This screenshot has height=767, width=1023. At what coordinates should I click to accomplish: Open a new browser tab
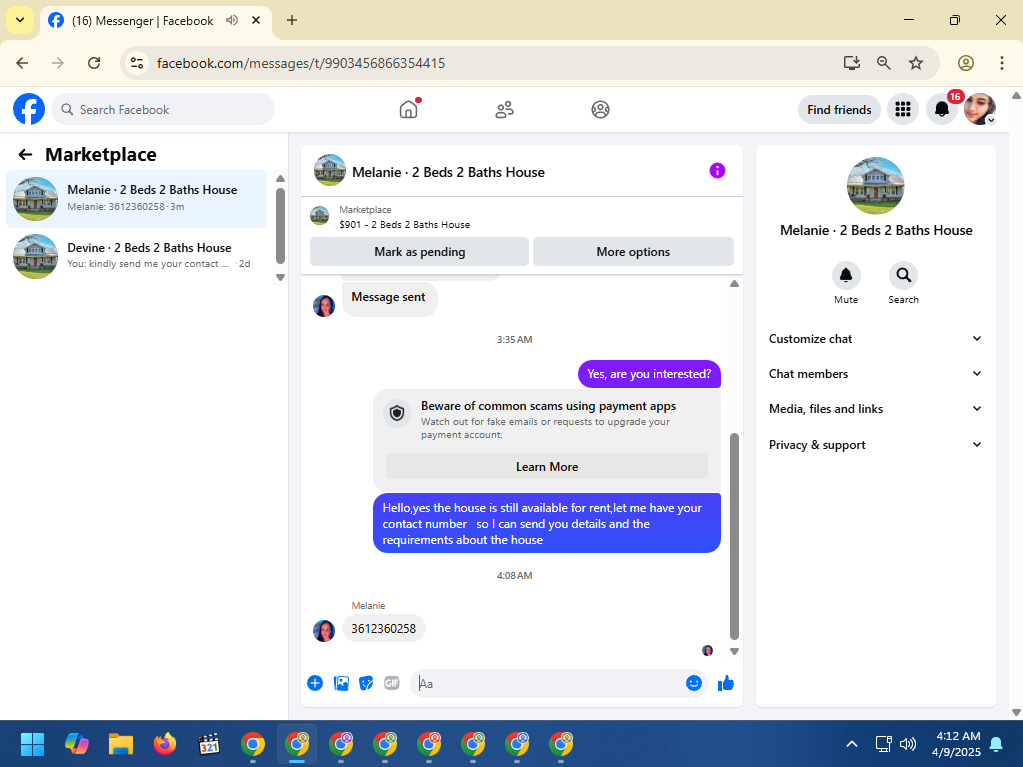click(292, 20)
